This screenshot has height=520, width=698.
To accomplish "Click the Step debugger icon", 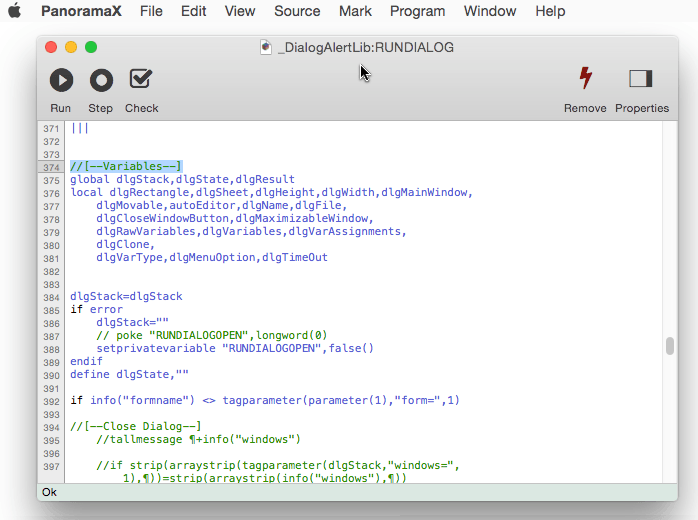I will (101, 80).
